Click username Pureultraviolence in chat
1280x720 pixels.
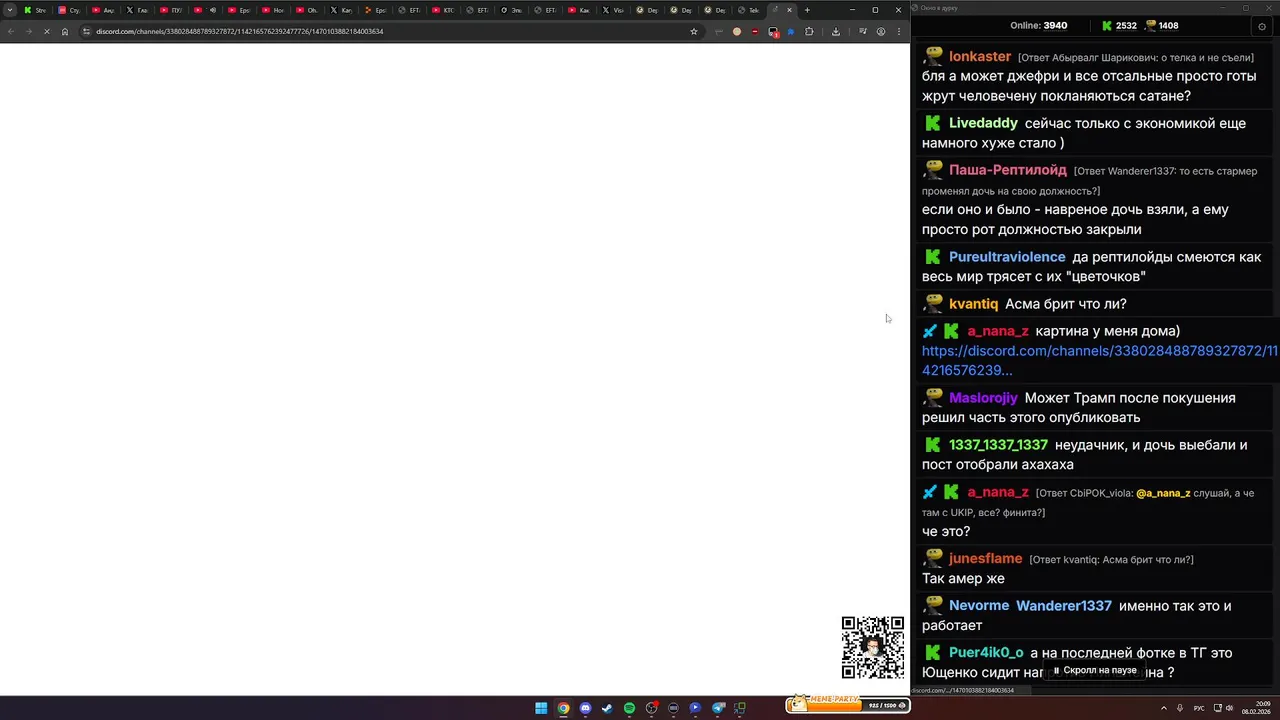(1007, 257)
